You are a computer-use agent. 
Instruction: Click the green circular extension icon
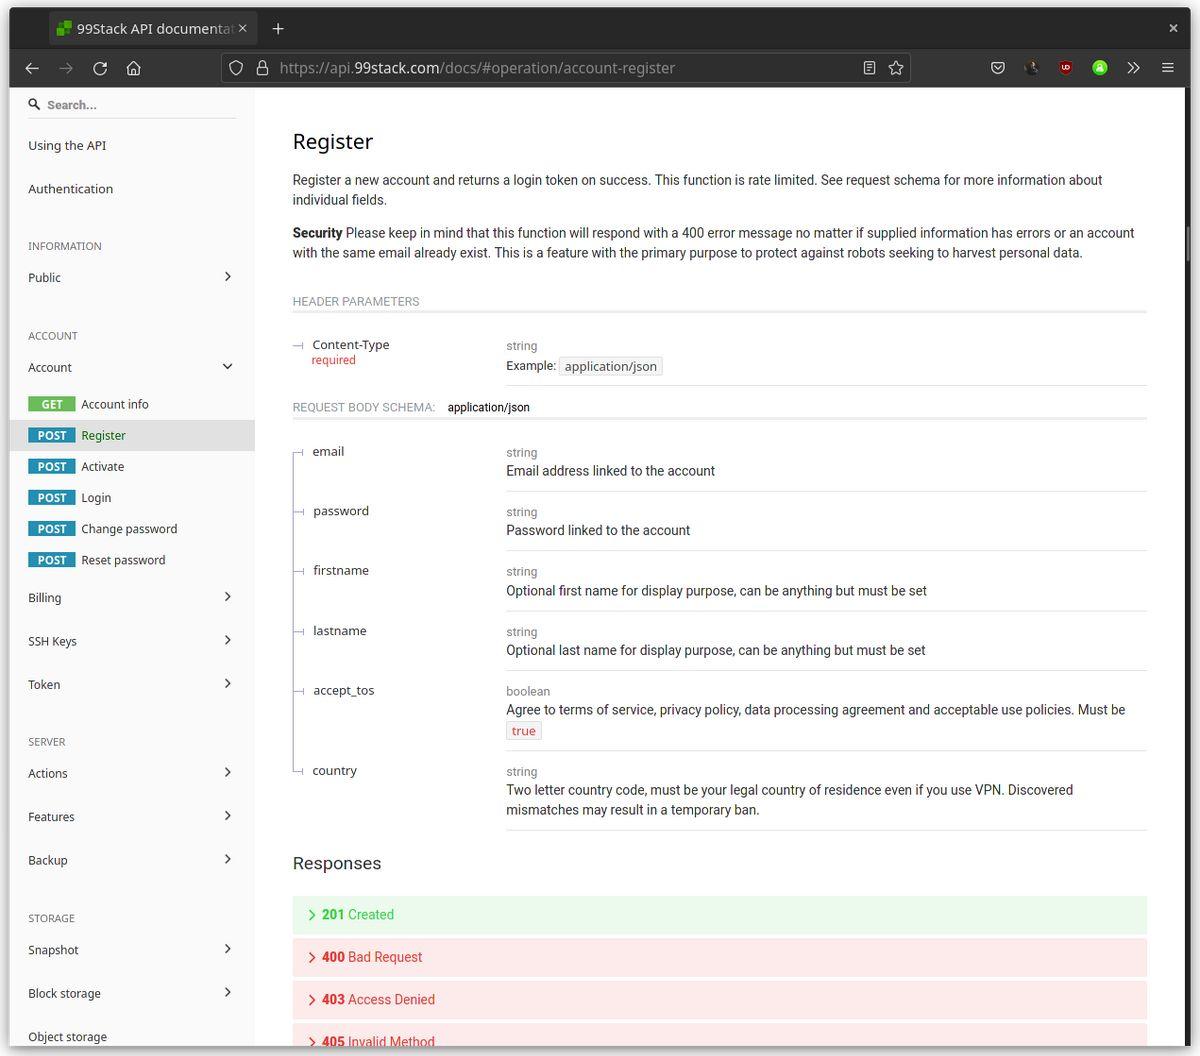(1100, 68)
